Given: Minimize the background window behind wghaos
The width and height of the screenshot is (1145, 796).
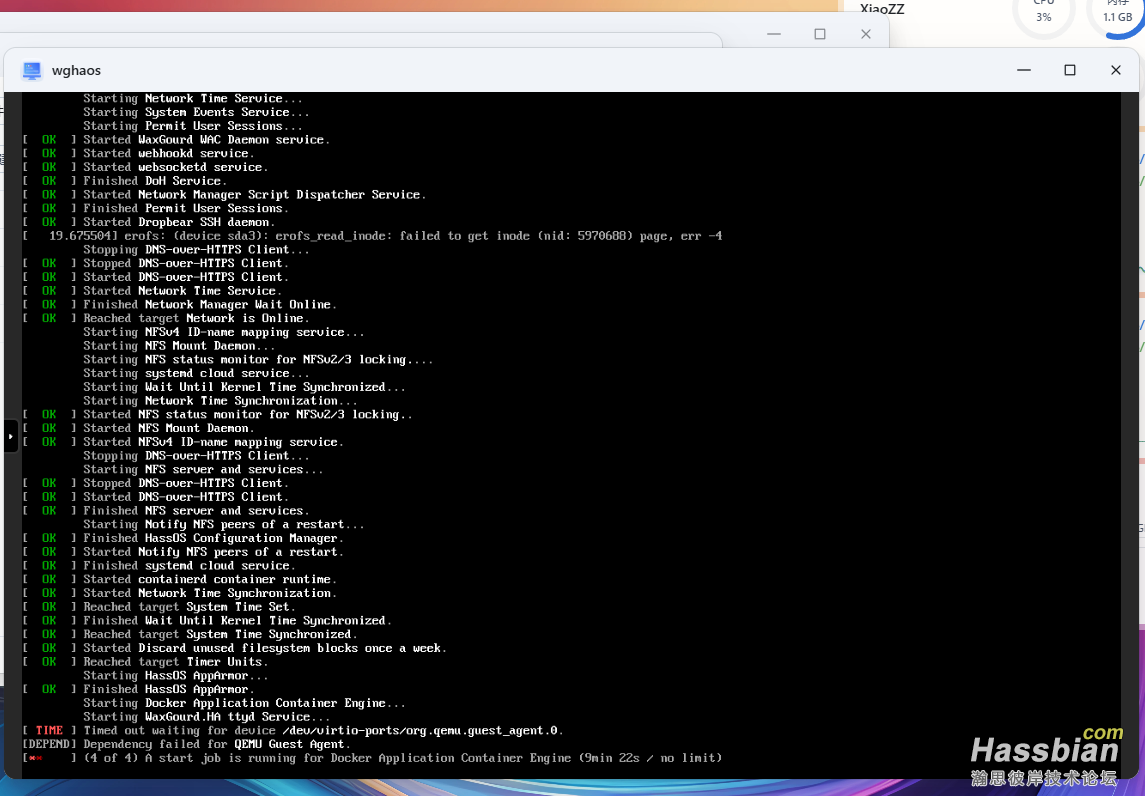Looking at the screenshot, I should 774,34.
